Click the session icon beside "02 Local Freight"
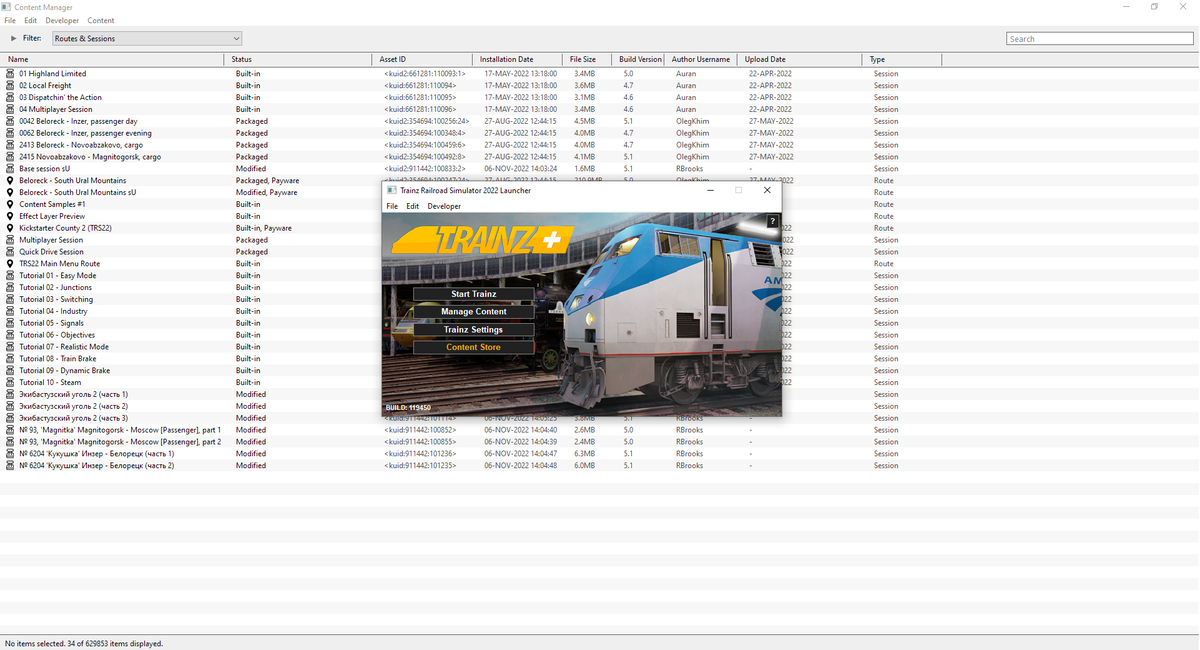 (x=8, y=85)
